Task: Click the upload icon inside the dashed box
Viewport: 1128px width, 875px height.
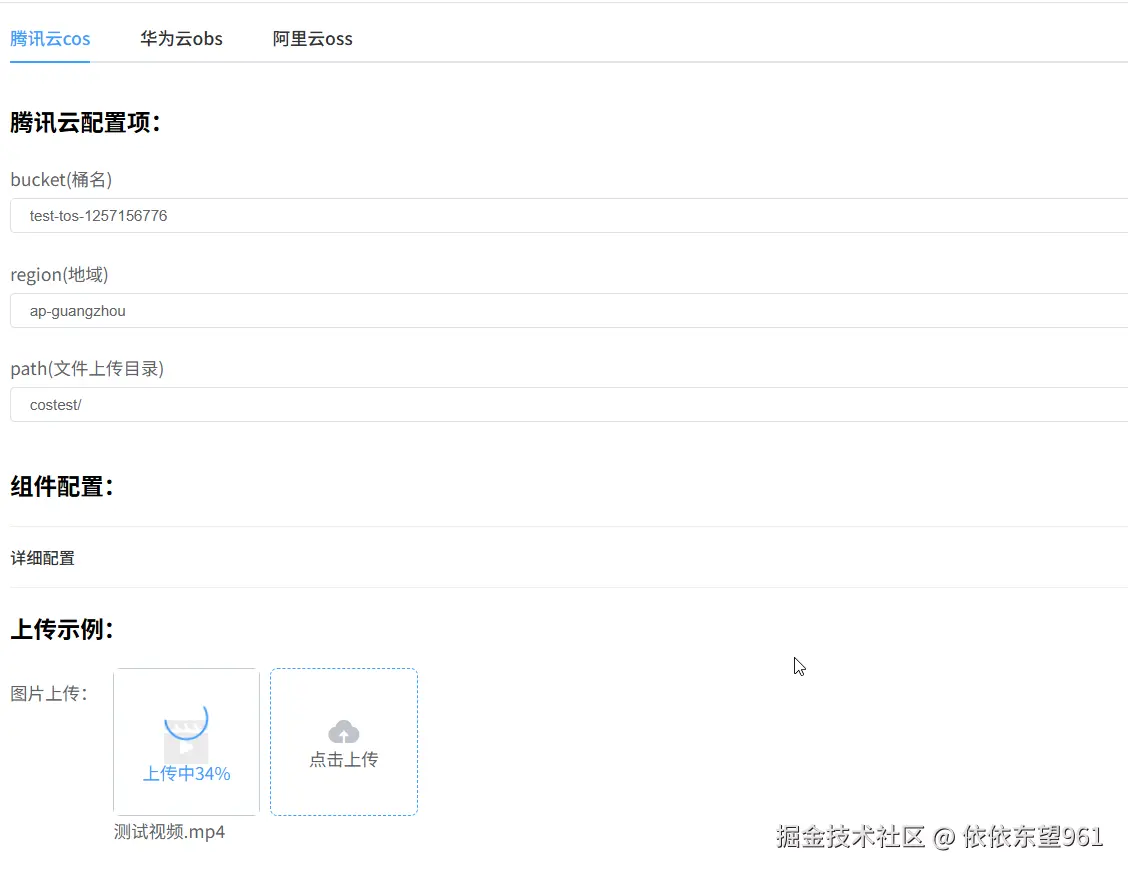Action: click(x=343, y=731)
